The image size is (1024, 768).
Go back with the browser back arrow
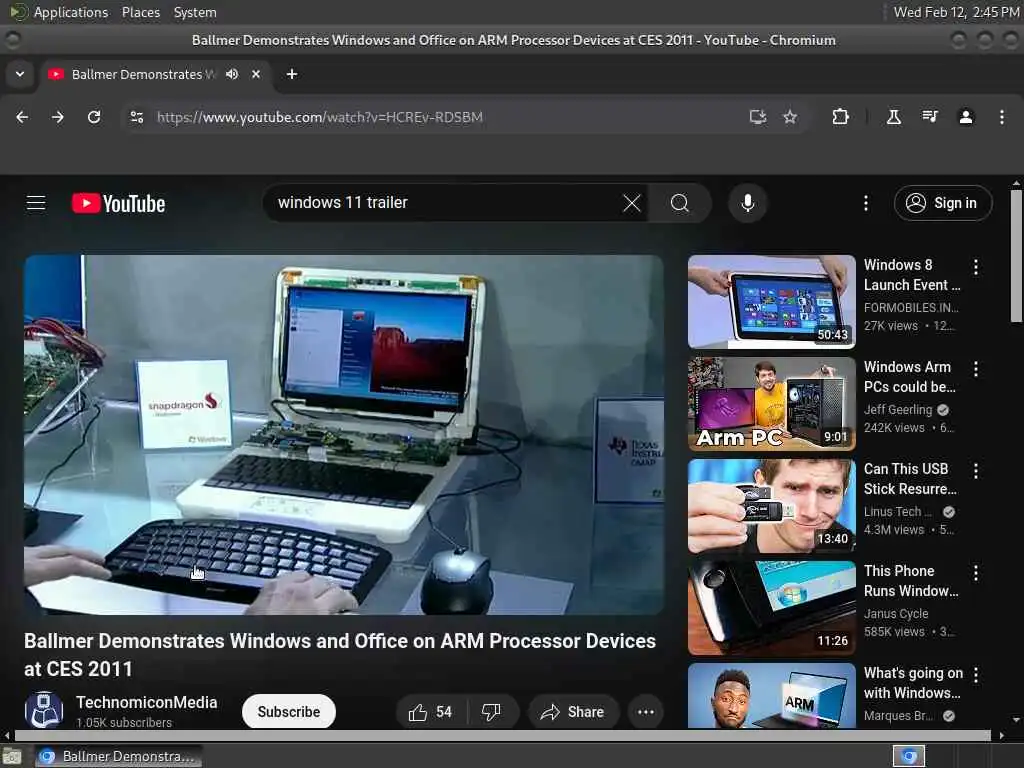[x=22, y=117]
